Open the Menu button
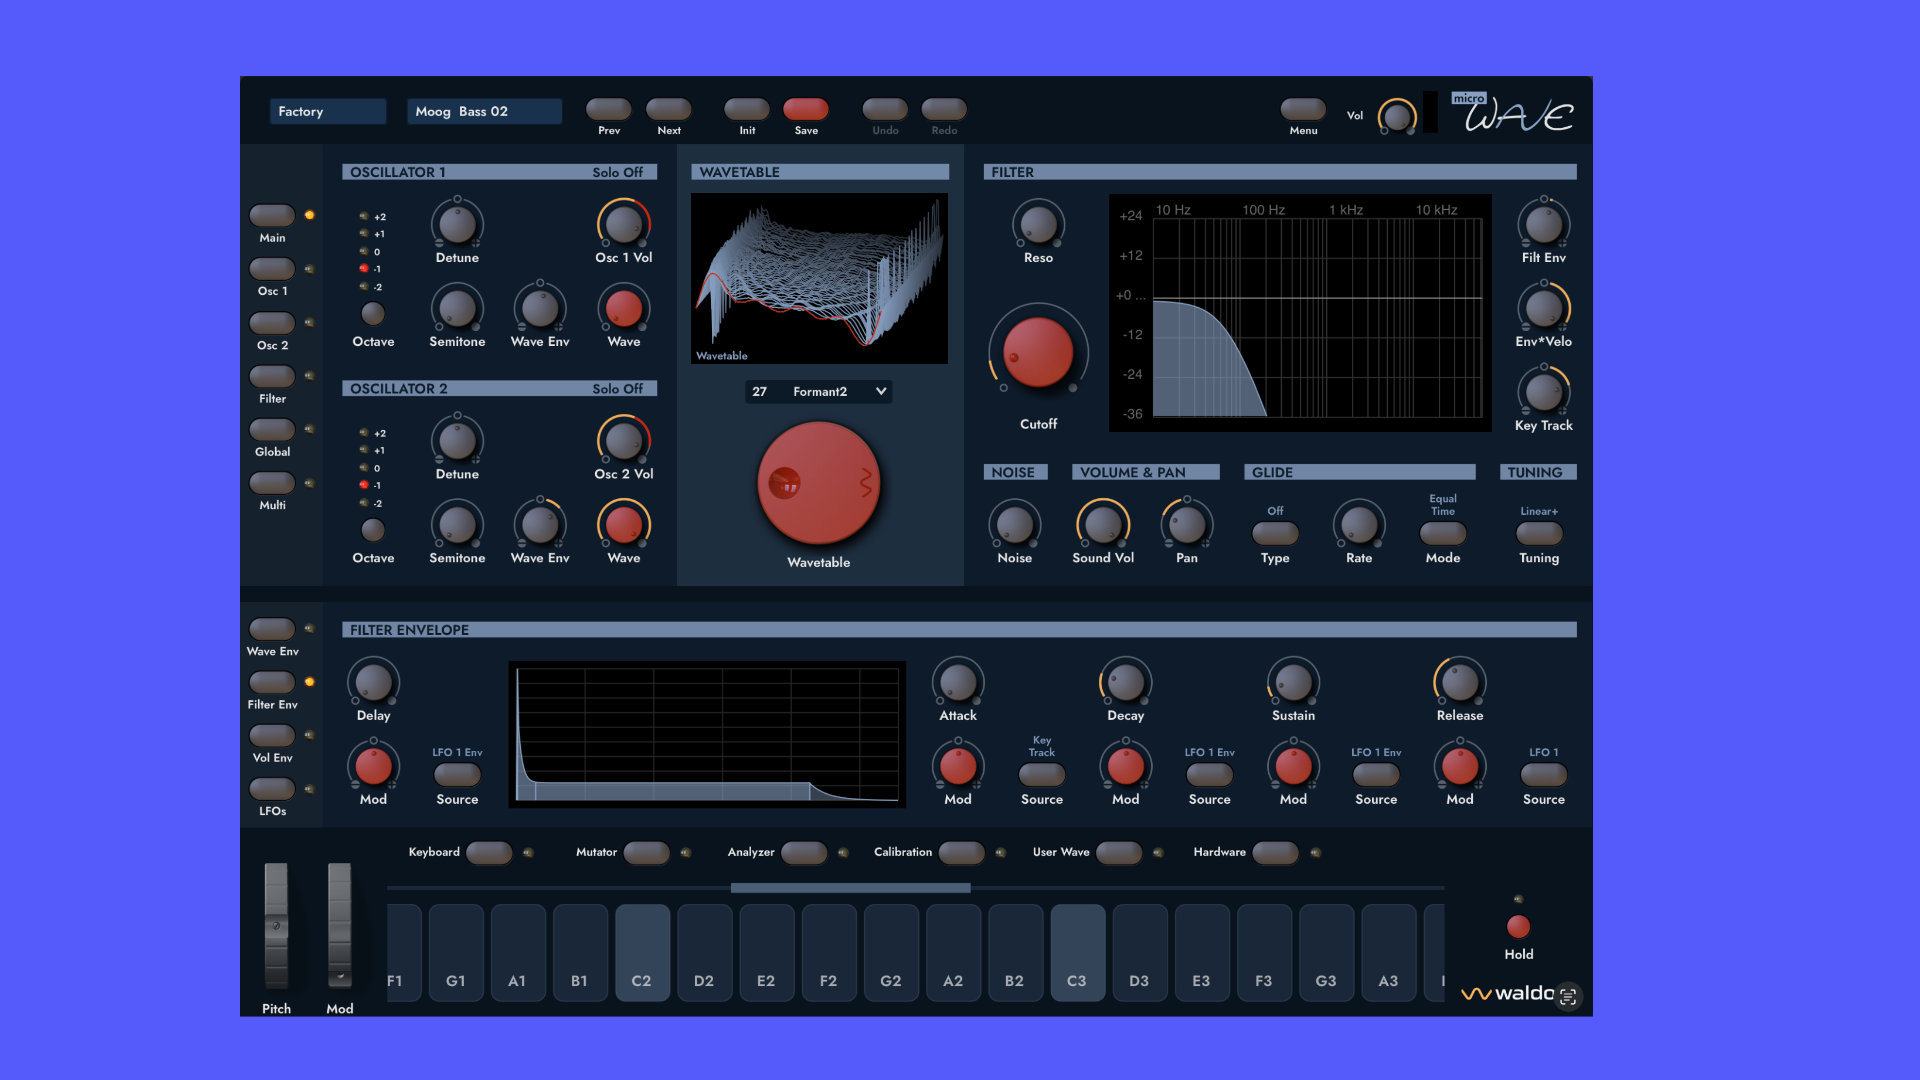This screenshot has width=1920, height=1080. pyautogui.click(x=1303, y=108)
